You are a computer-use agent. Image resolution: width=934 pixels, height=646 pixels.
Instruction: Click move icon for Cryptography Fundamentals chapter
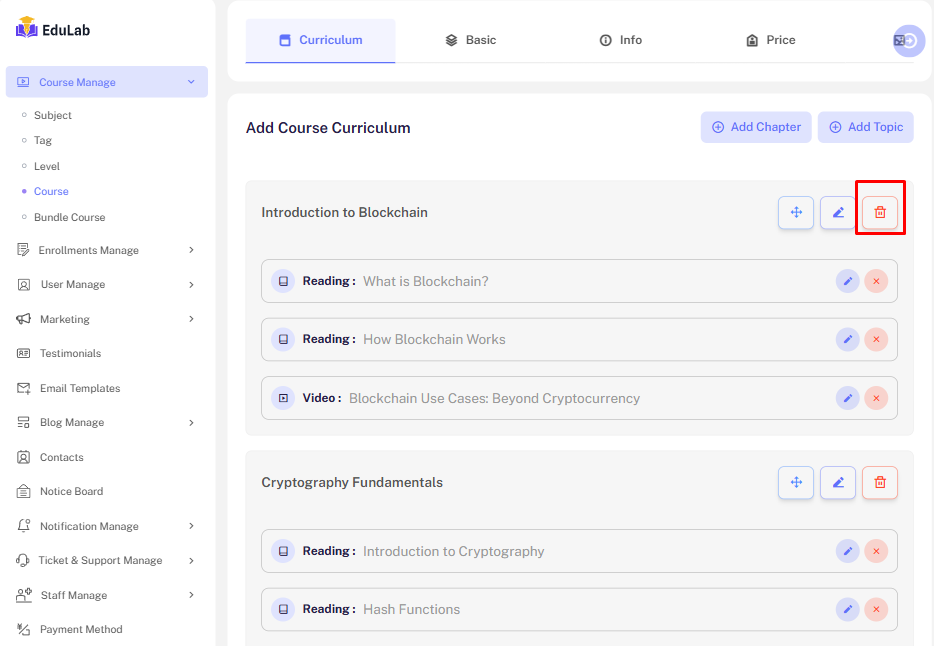[x=796, y=482]
